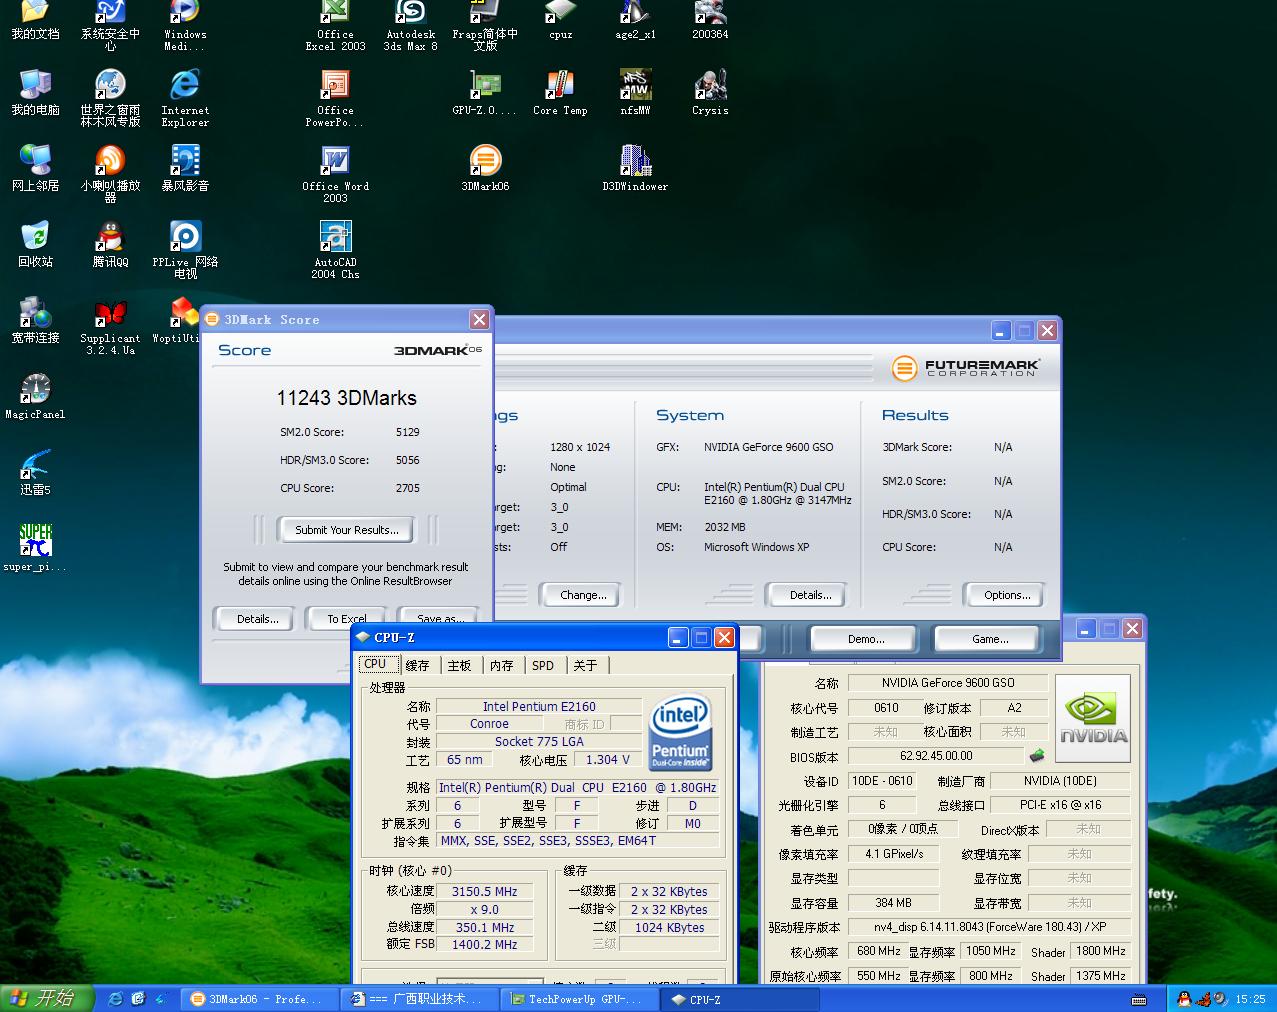Click Save as in 3DMark Score
This screenshot has height=1012, width=1277.
(438, 618)
